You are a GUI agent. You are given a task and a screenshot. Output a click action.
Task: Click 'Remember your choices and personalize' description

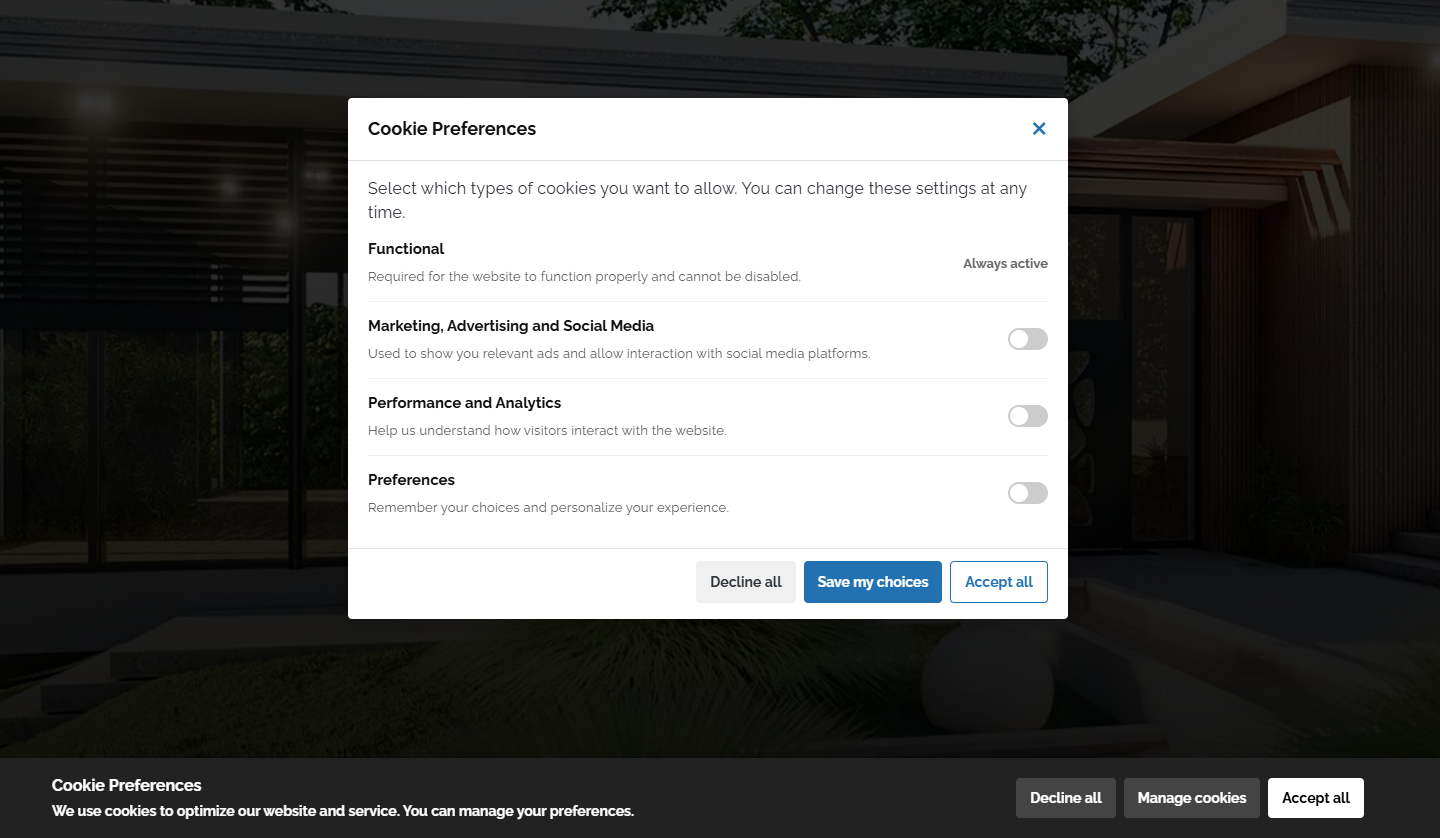pos(548,508)
